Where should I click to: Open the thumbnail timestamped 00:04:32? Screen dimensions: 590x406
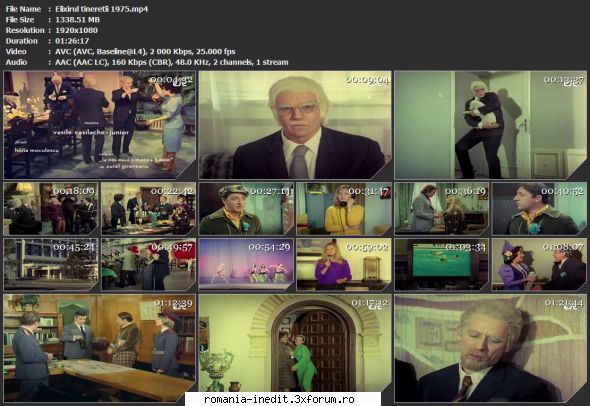100,125
